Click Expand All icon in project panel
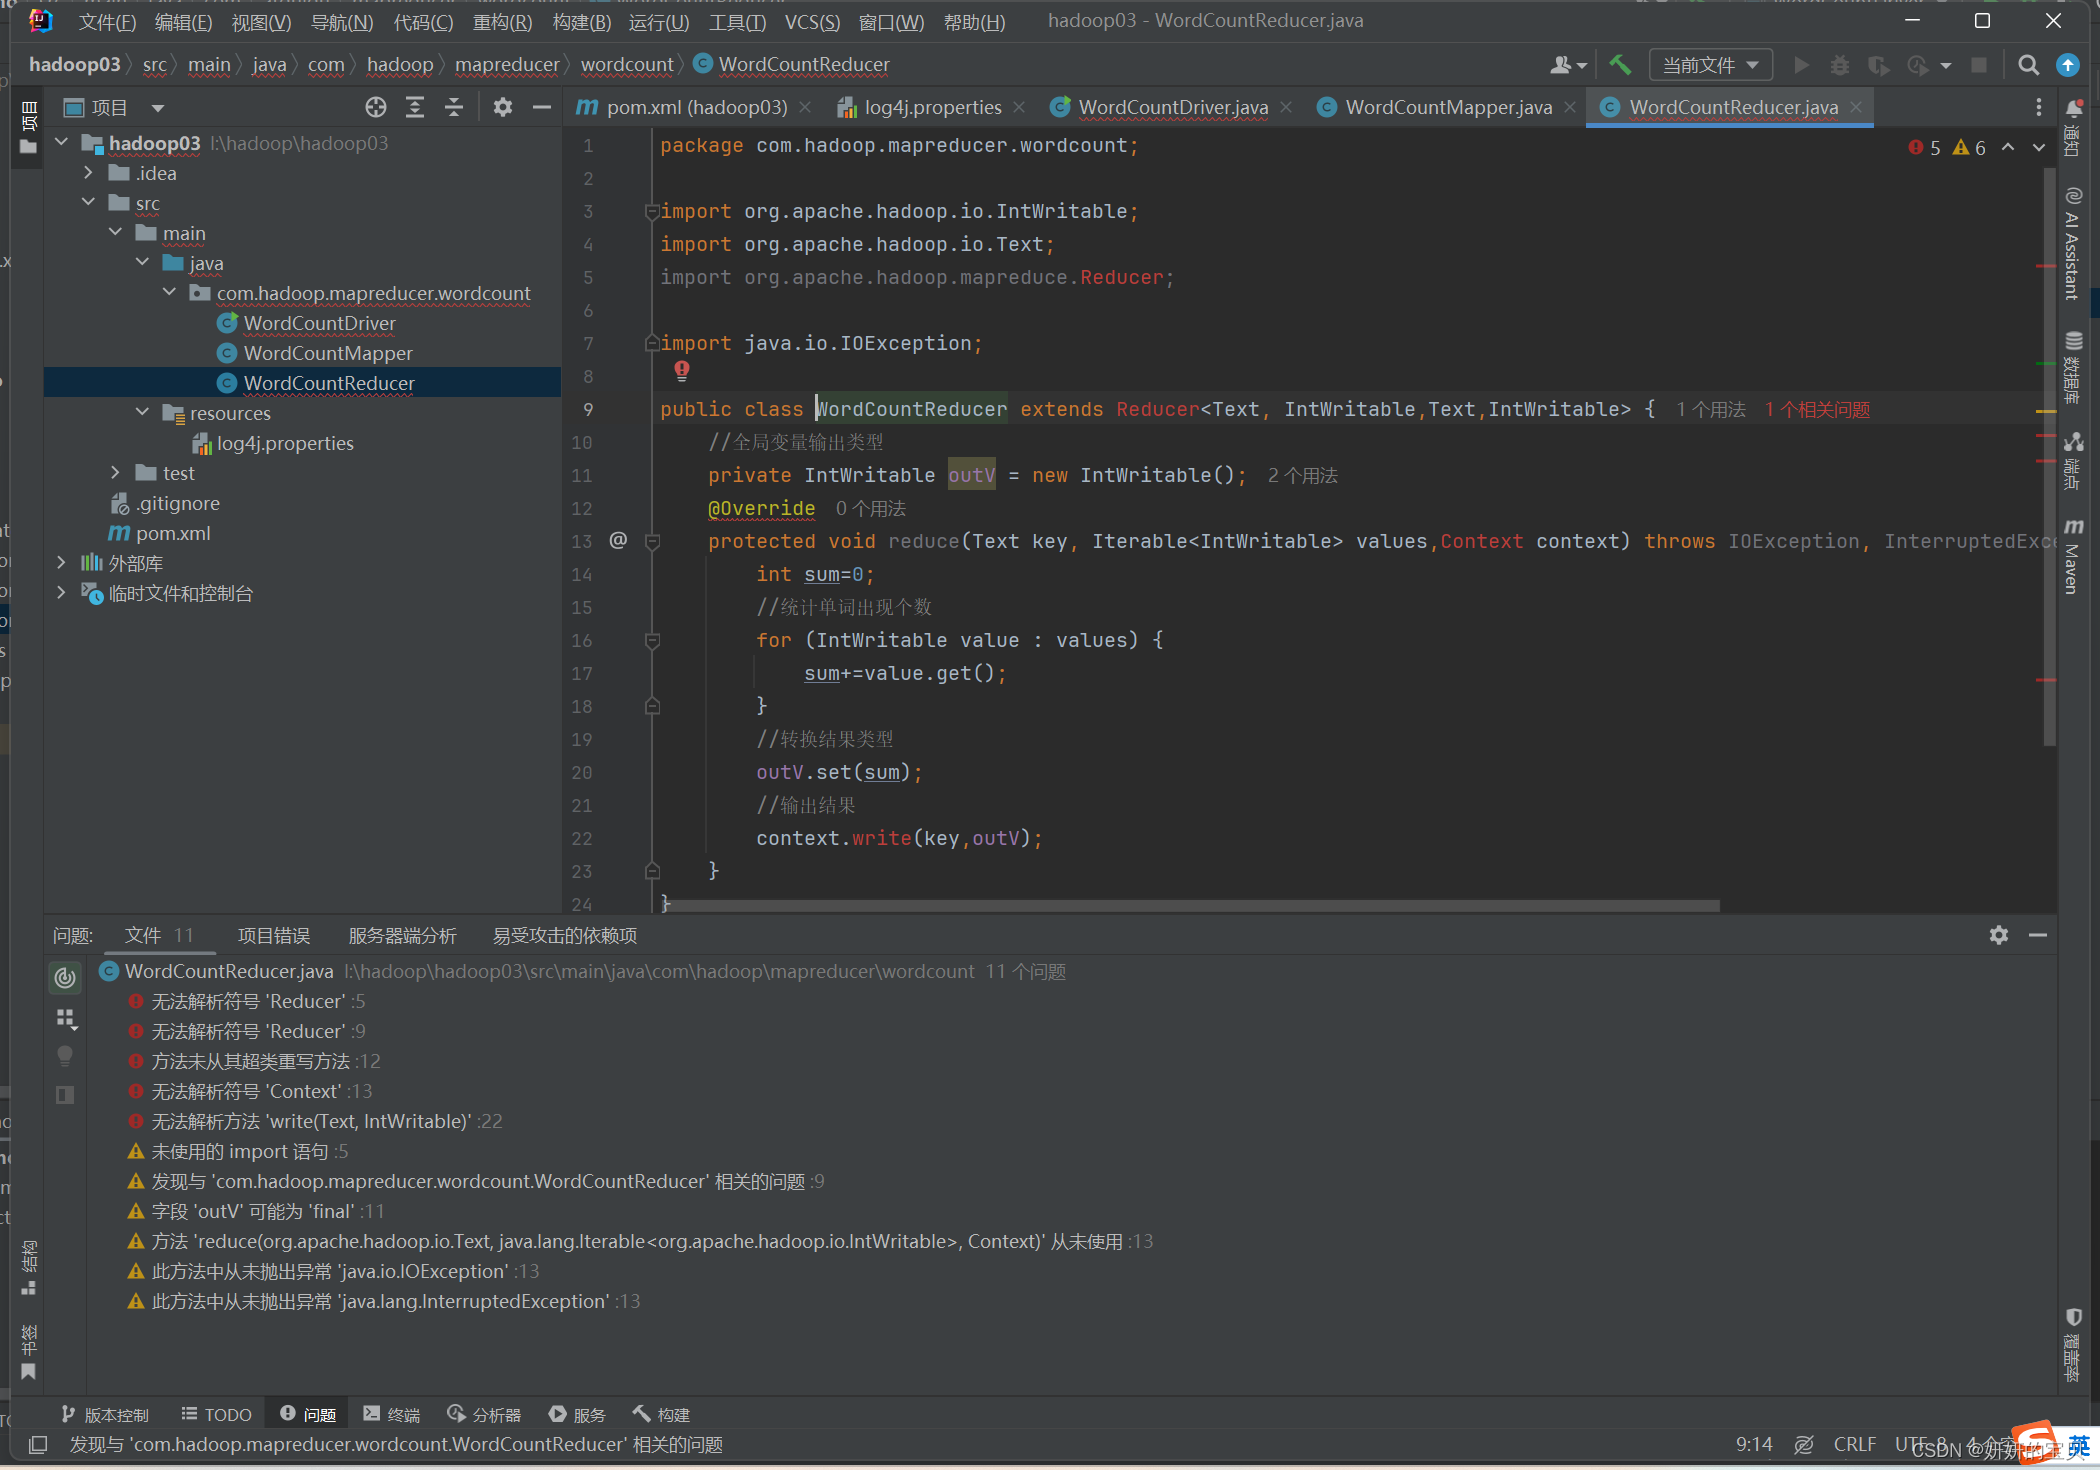The width and height of the screenshot is (2100, 1470). [x=415, y=107]
